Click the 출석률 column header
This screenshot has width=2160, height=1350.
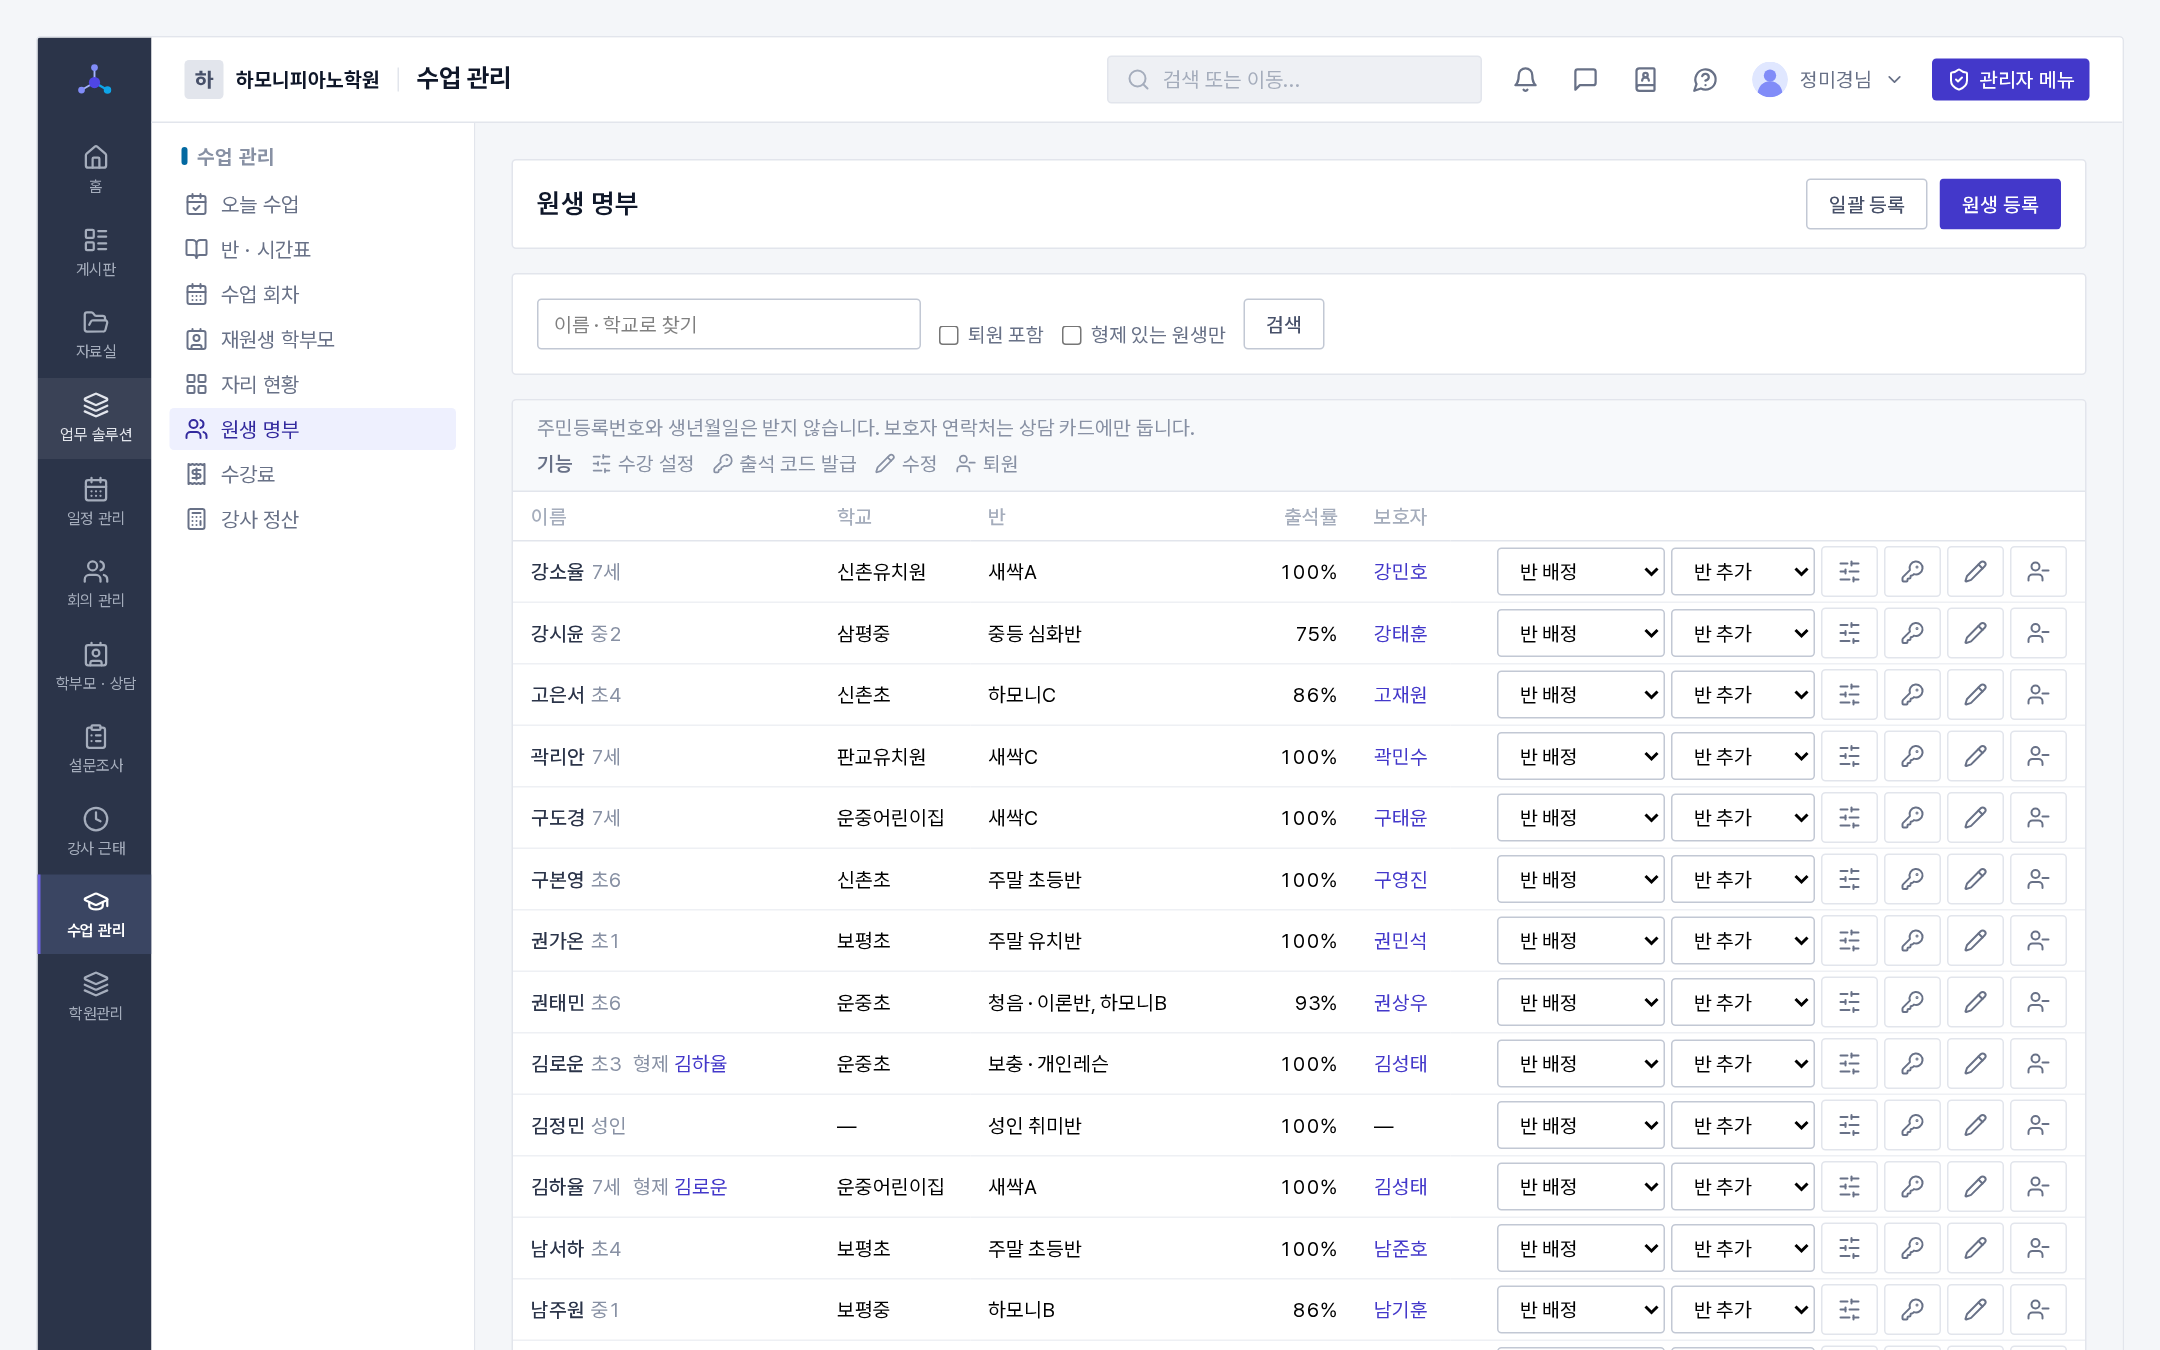tap(1310, 517)
